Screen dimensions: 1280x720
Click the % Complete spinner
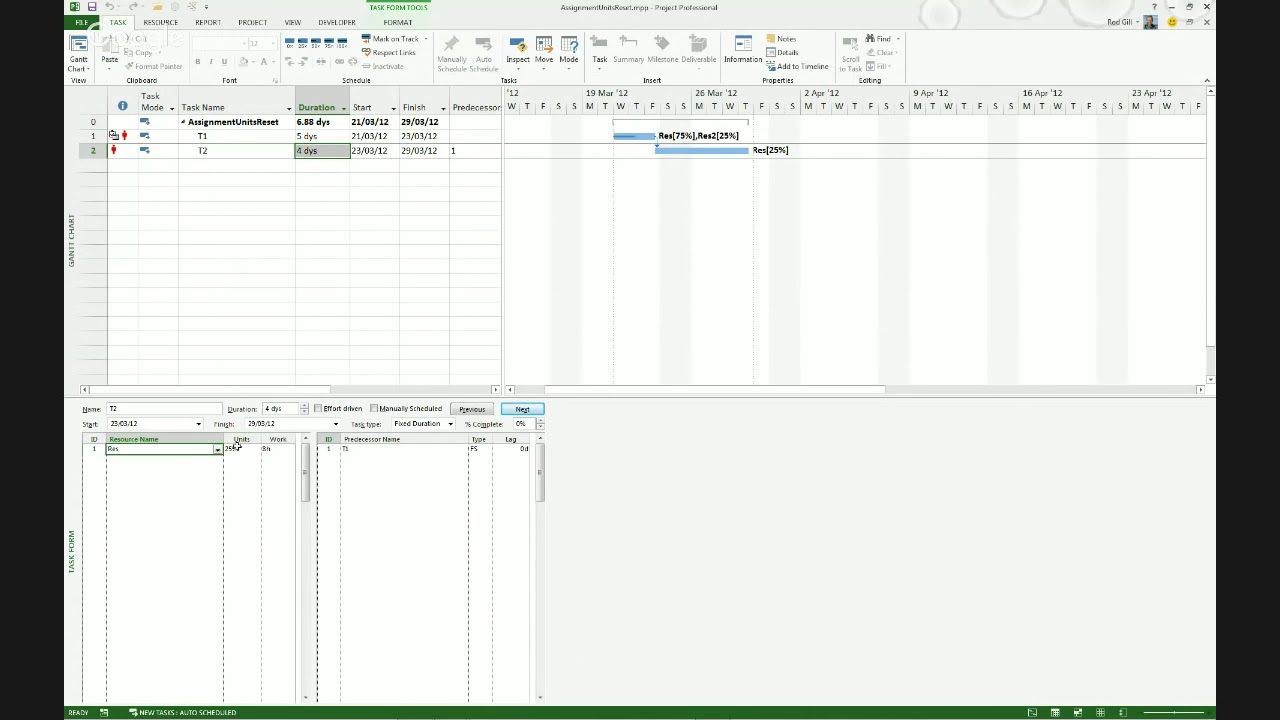point(540,424)
